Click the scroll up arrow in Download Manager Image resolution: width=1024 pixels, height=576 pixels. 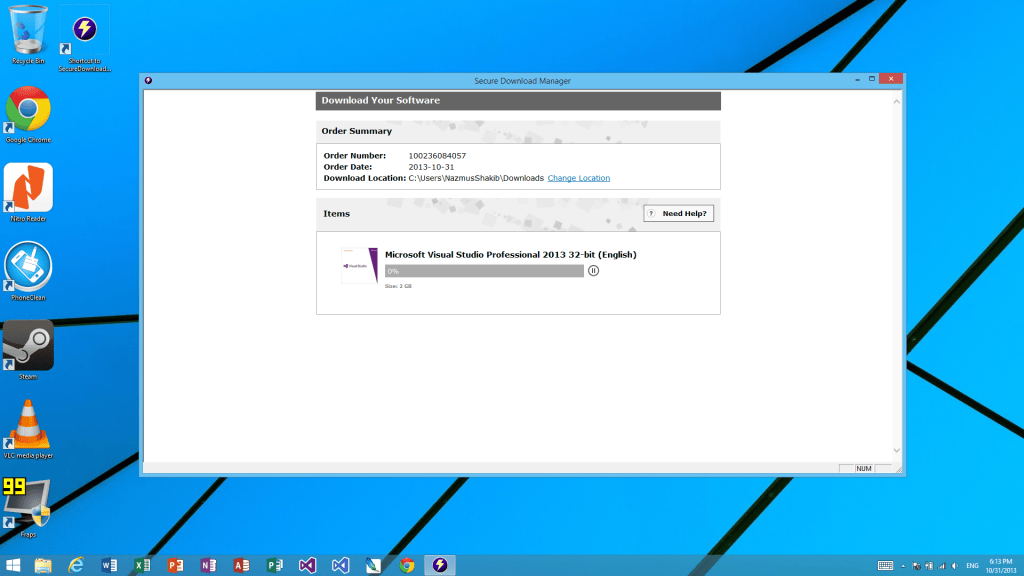coord(897,101)
